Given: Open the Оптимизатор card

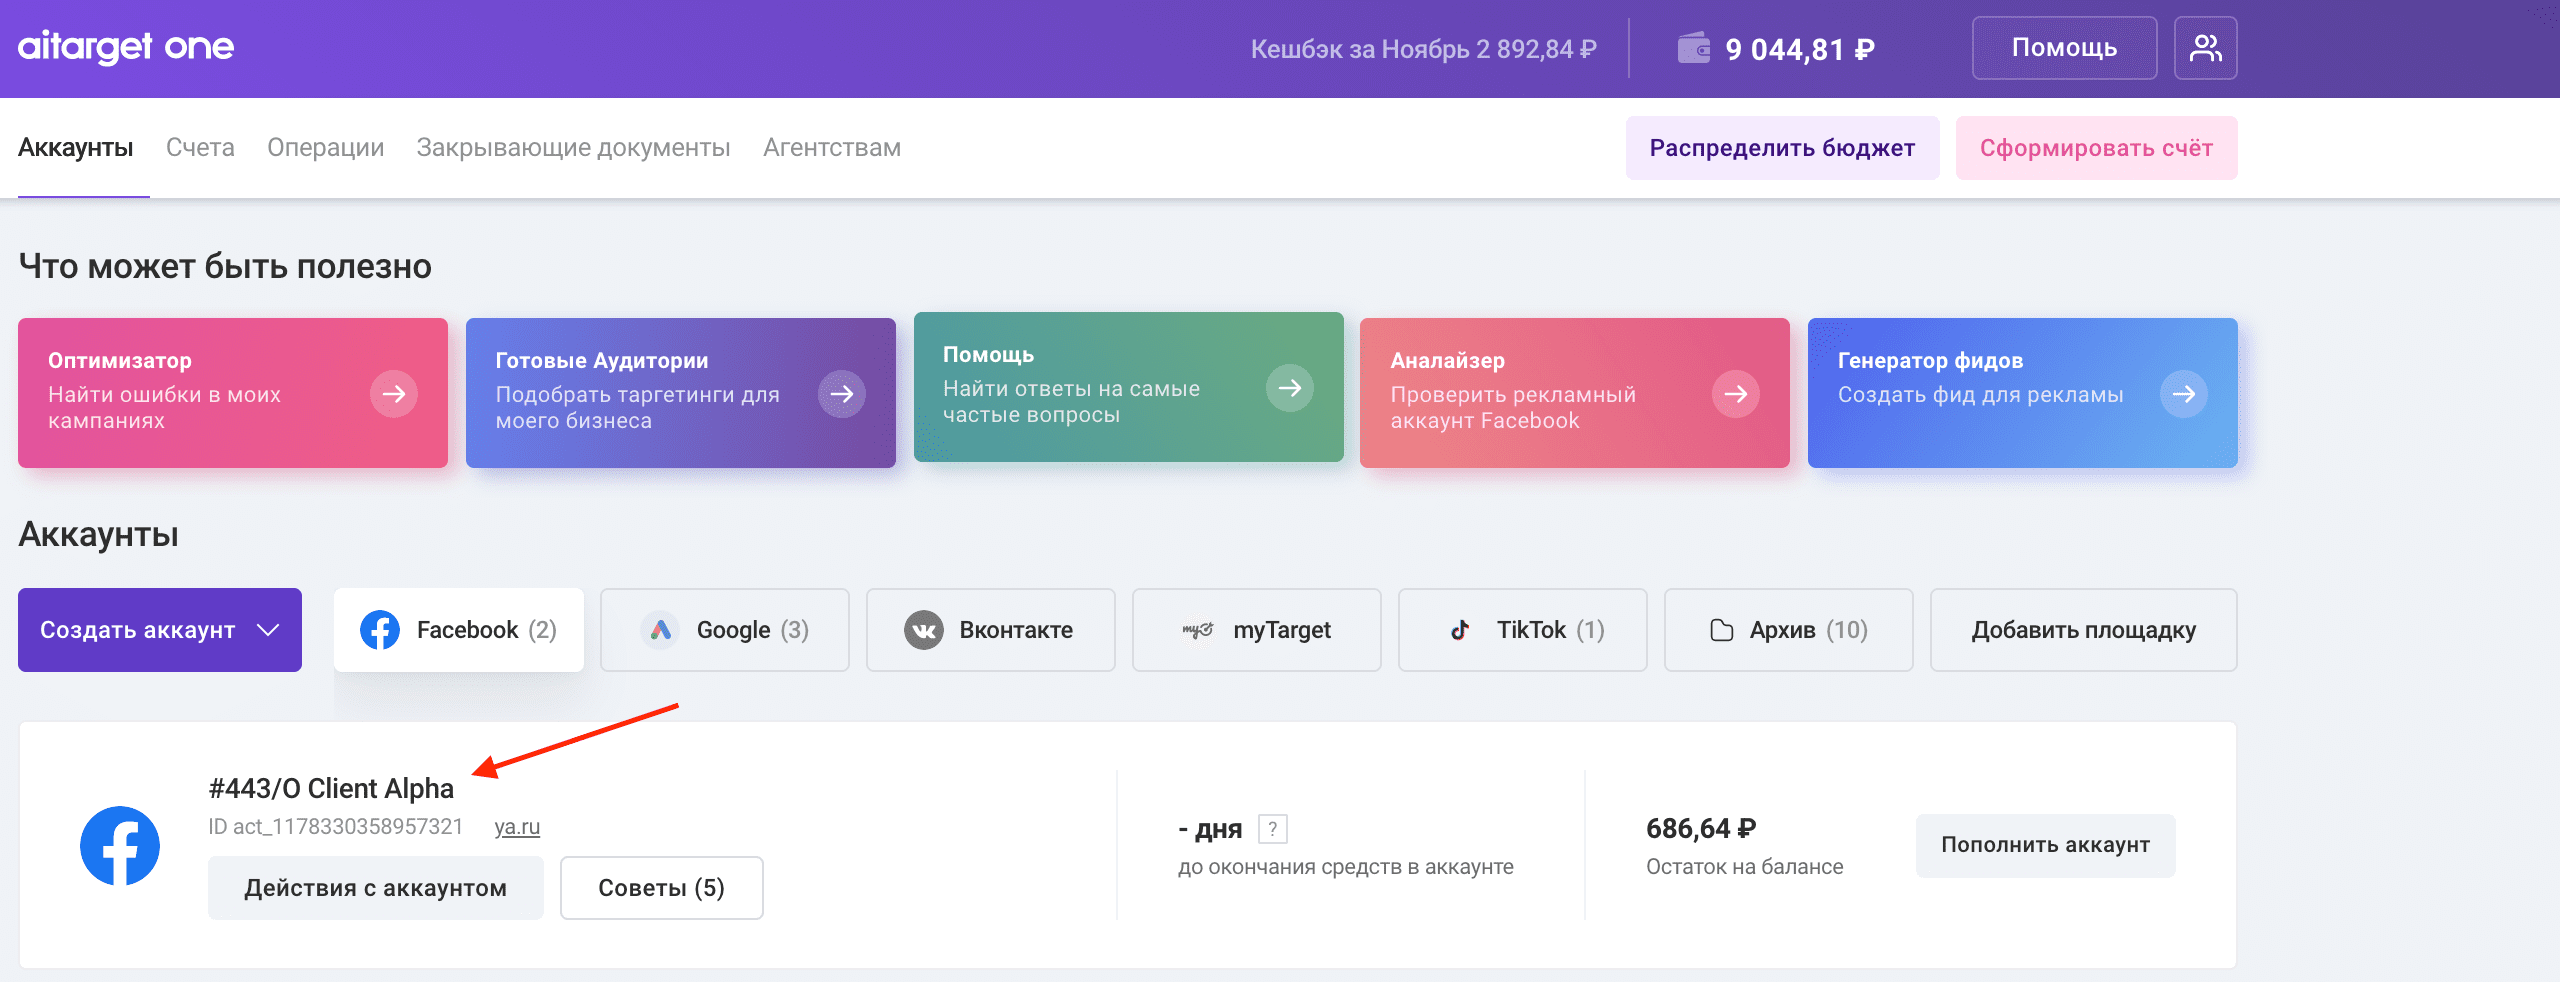Looking at the screenshot, I should [233, 393].
